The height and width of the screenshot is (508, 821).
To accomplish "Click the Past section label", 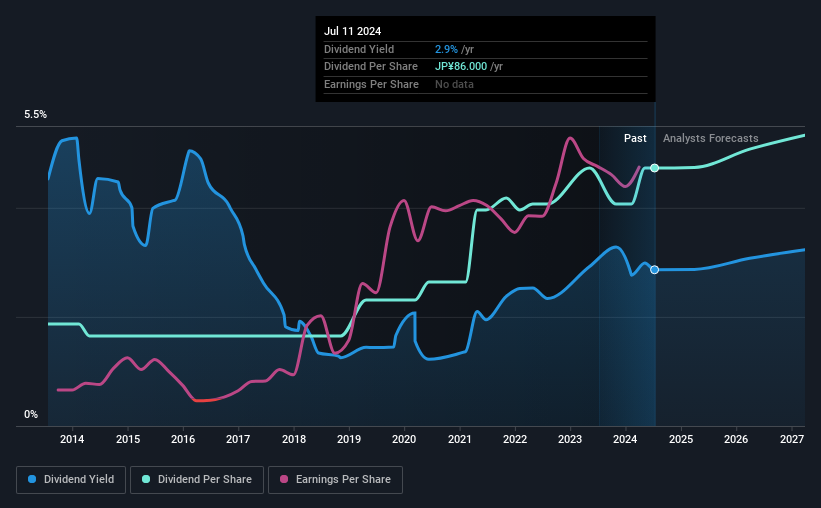I will pos(635,138).
